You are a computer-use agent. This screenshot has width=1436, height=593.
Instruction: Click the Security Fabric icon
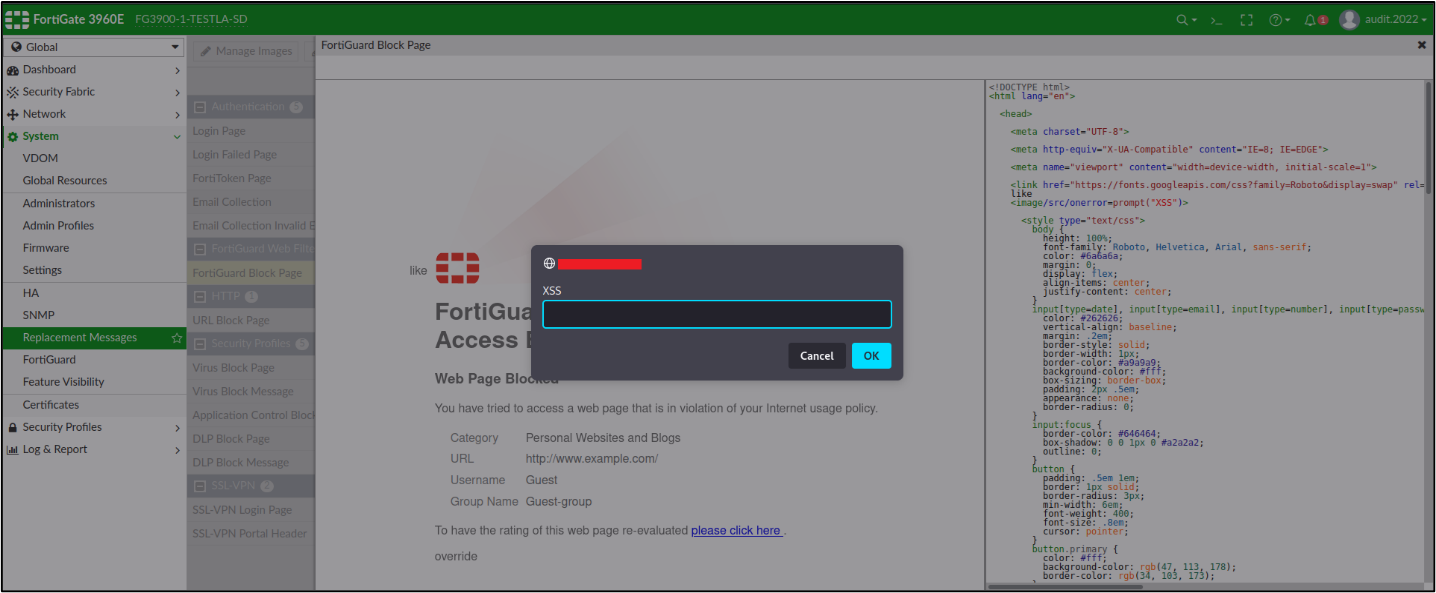click(13, 92)
